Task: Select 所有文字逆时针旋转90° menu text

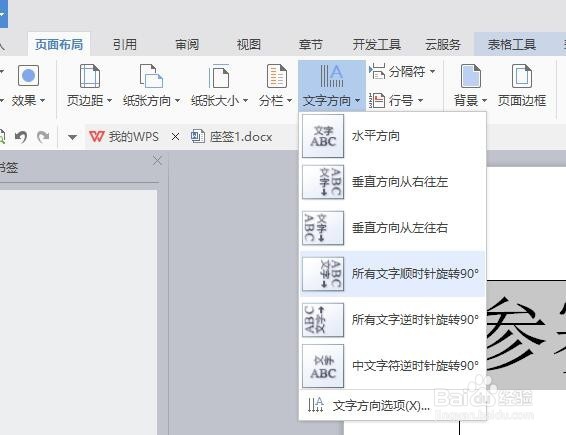Action: (x=415, y=320)
